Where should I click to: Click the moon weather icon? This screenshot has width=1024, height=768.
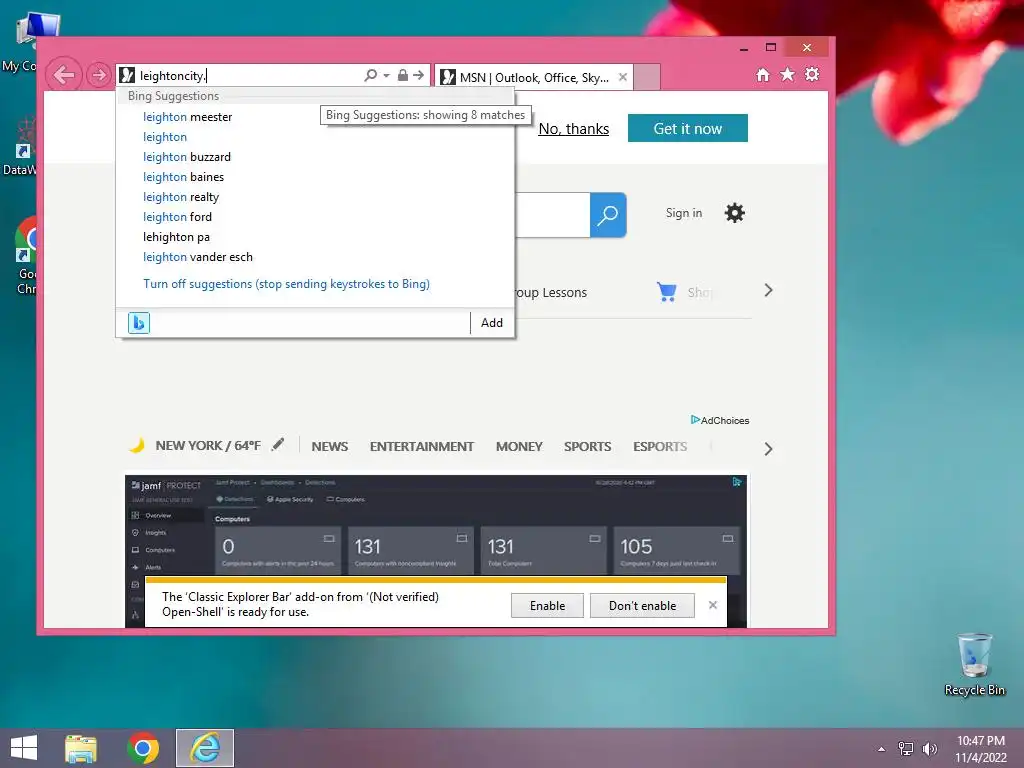[x=136, y=445]
